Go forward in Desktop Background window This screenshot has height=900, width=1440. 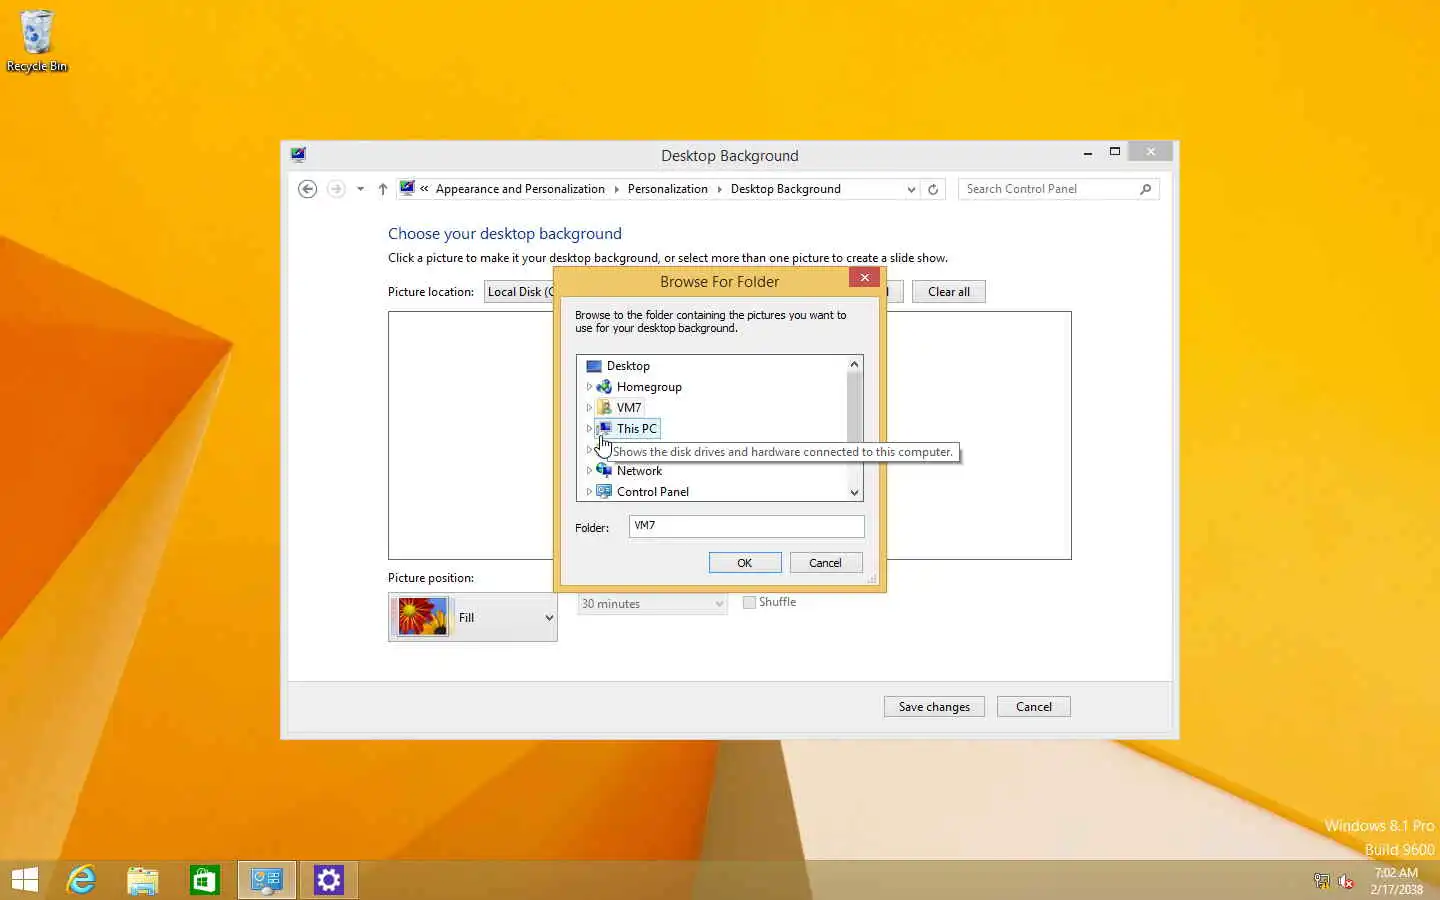pos(336,189)
